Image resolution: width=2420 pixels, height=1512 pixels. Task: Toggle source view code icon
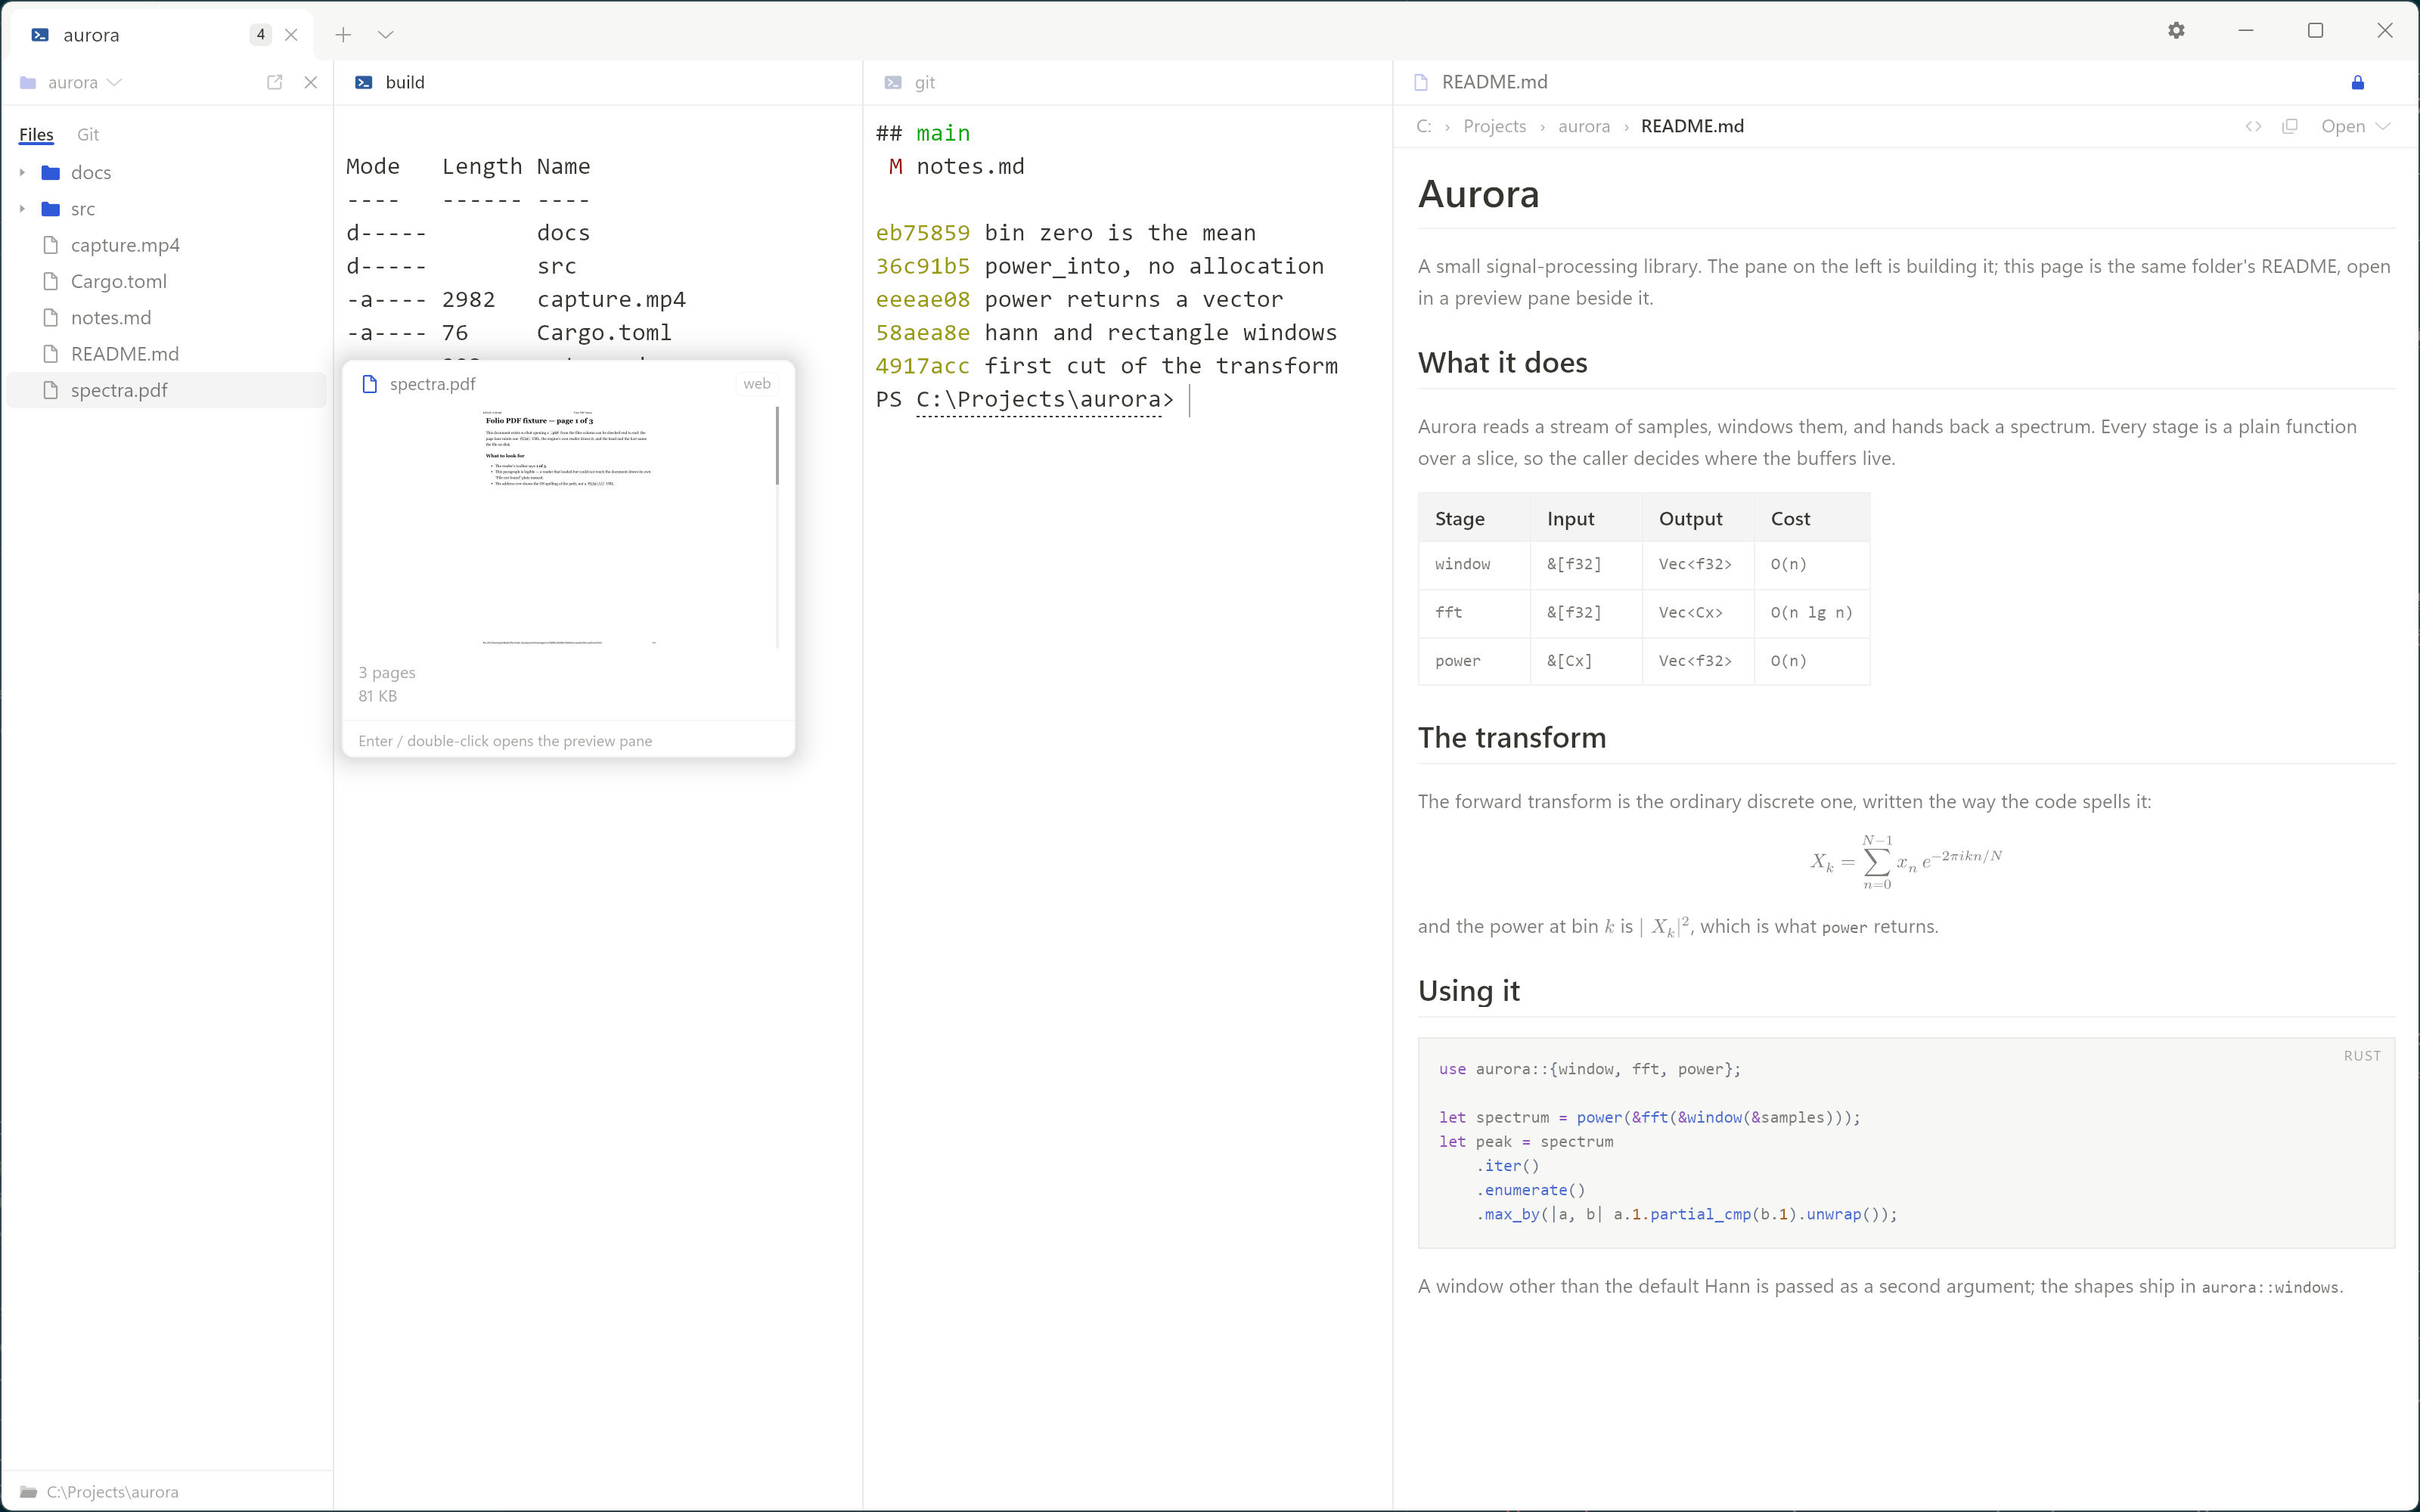pyautogui.click(x=2253, y=126)
